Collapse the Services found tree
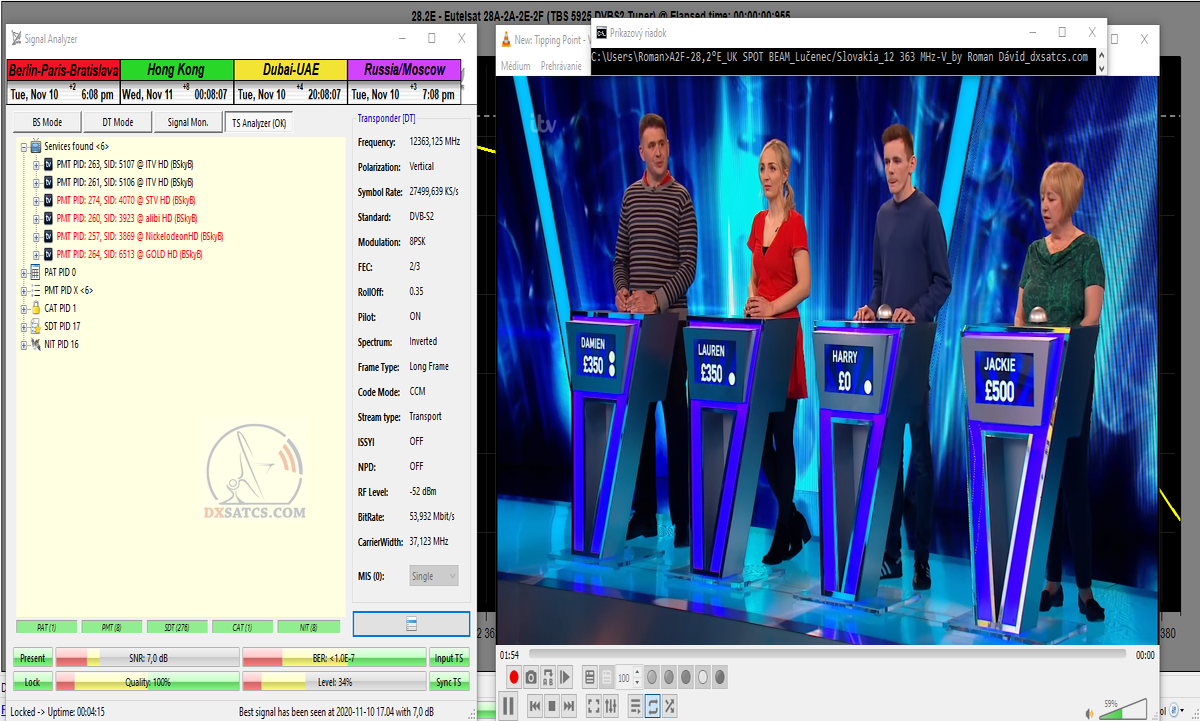Image resolution: width=1200 pixels, height=721 pixels. 24,146
